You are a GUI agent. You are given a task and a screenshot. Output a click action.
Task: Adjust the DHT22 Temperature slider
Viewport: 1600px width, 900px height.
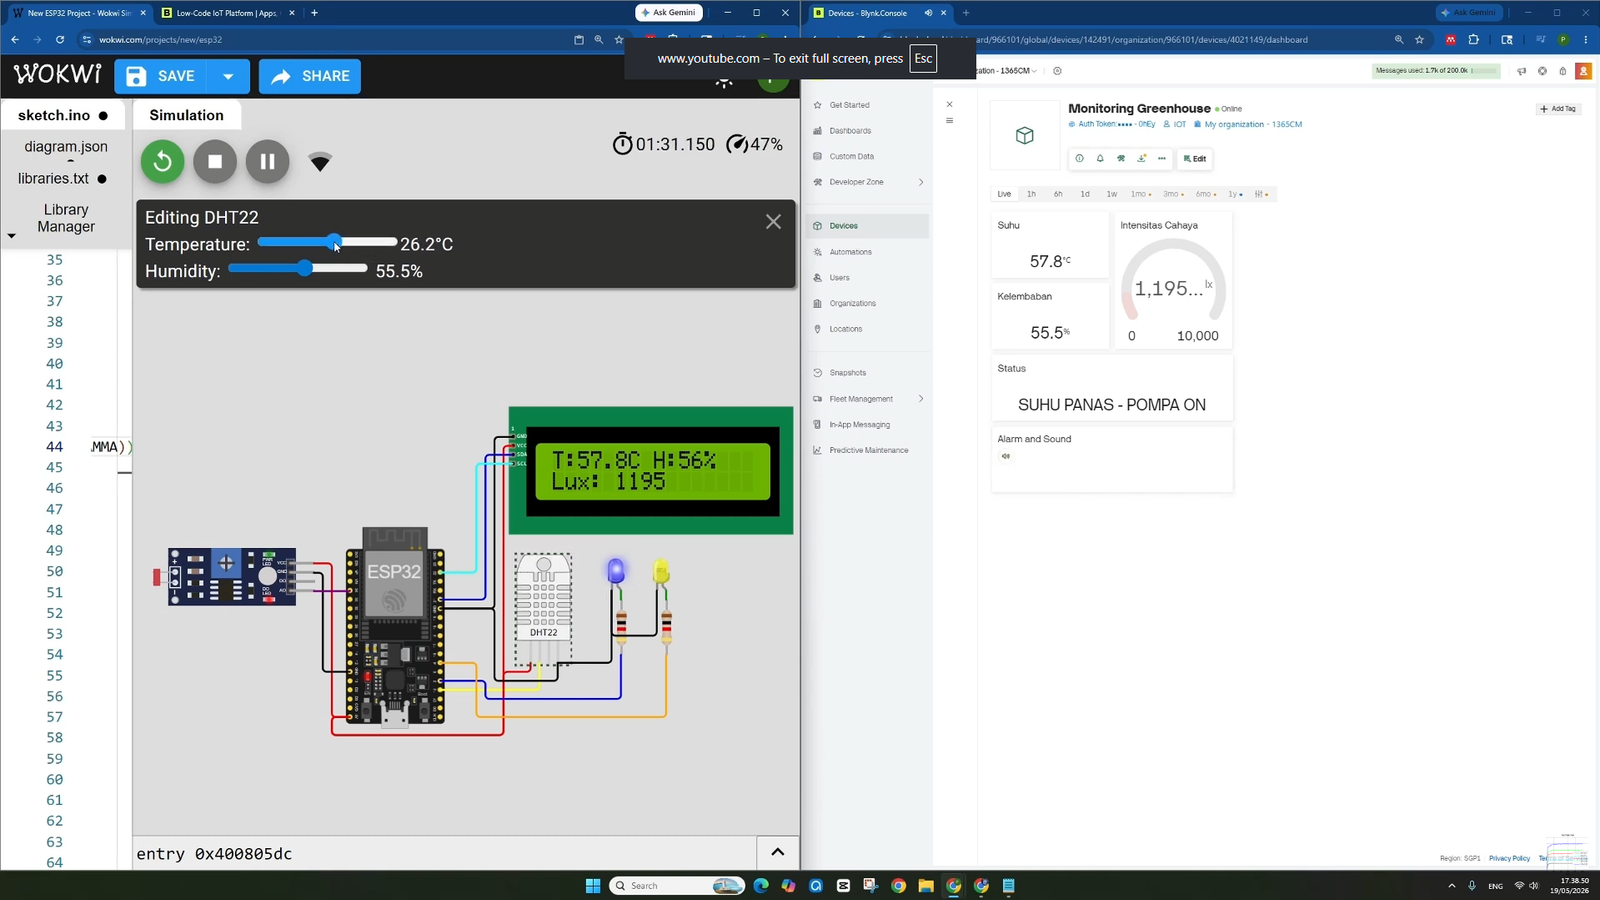(327, 242)
